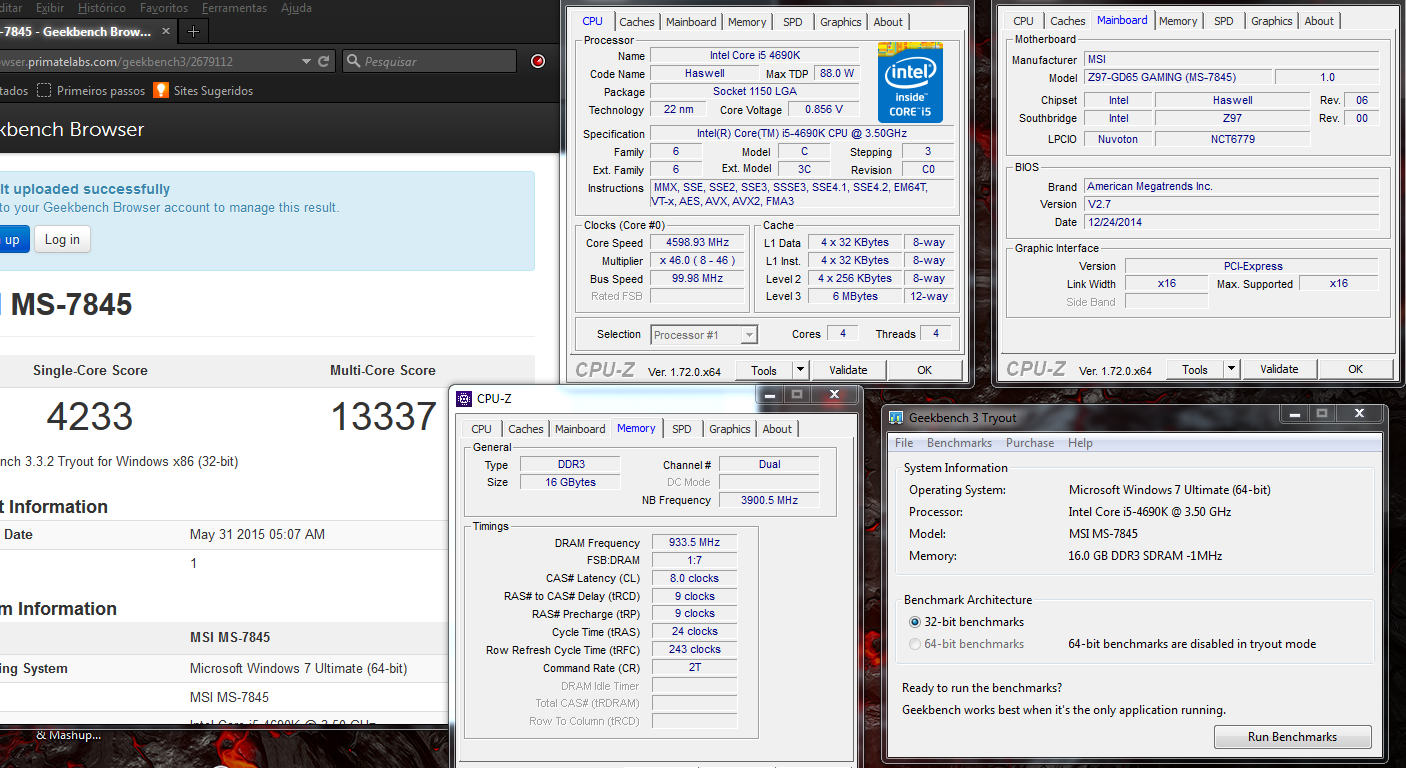This screenshot has height=768, width=1406.
Task: Open the Purchase menu in Geekbench 3
Action: [1030, 443]
